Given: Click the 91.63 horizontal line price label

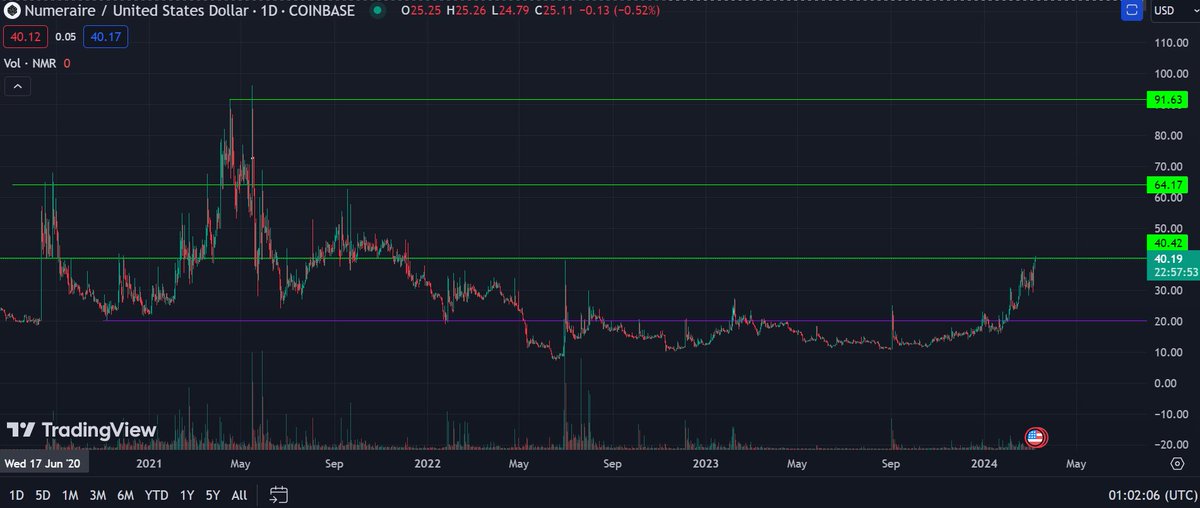Looking at the screenshot, I should point(1168,100).
